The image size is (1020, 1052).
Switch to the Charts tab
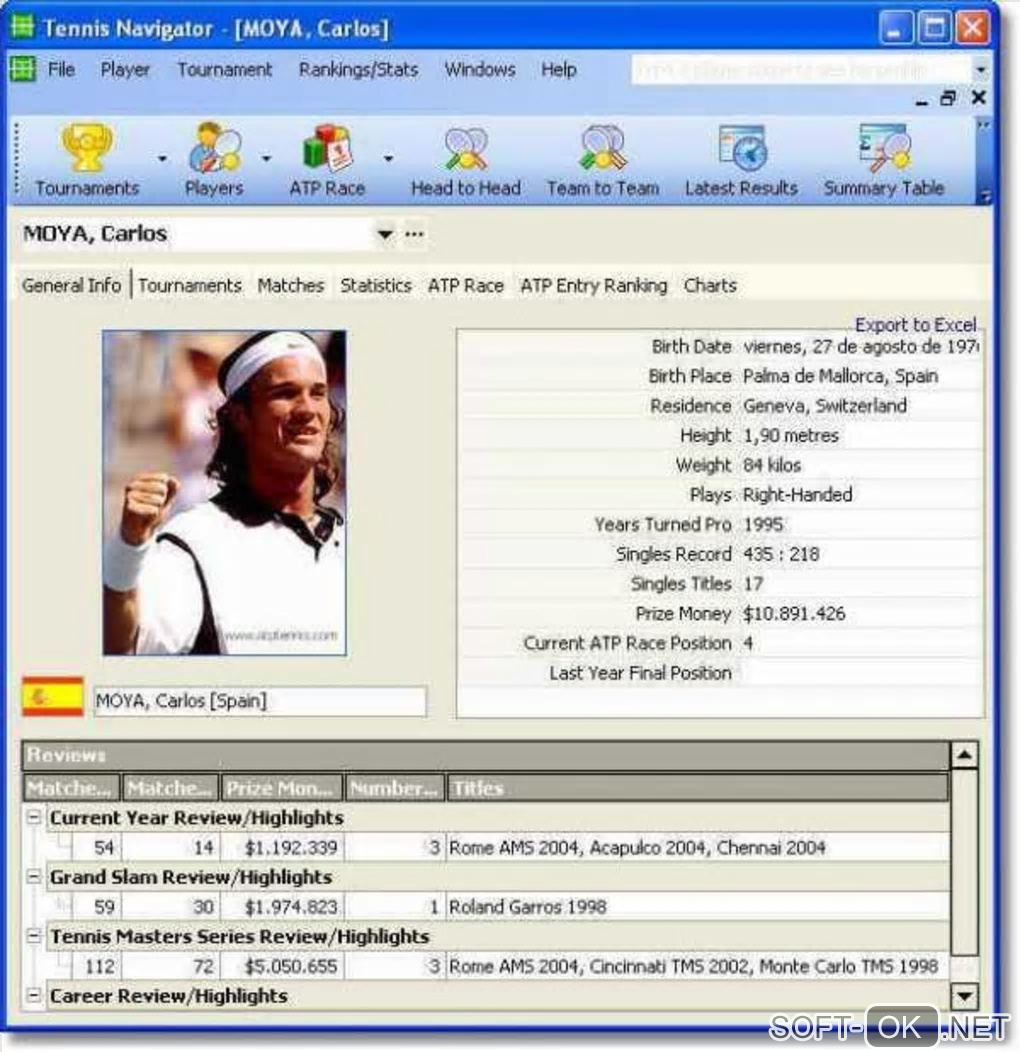pos(710,286)
